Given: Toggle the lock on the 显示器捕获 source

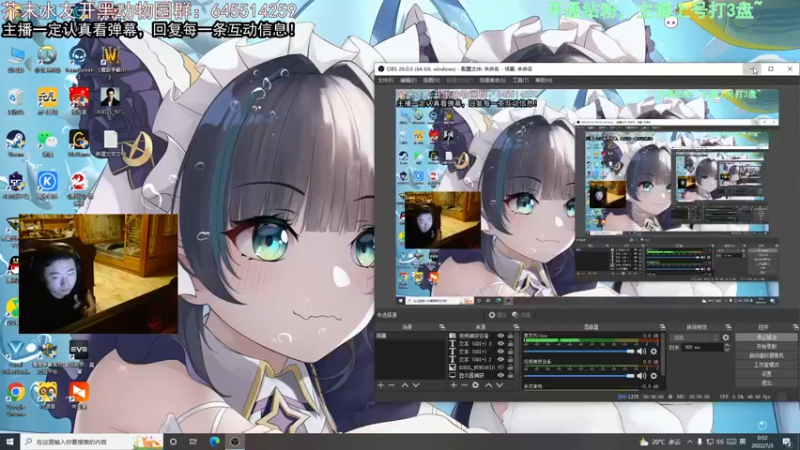Looking at the screenshot, I should [510, 376].
